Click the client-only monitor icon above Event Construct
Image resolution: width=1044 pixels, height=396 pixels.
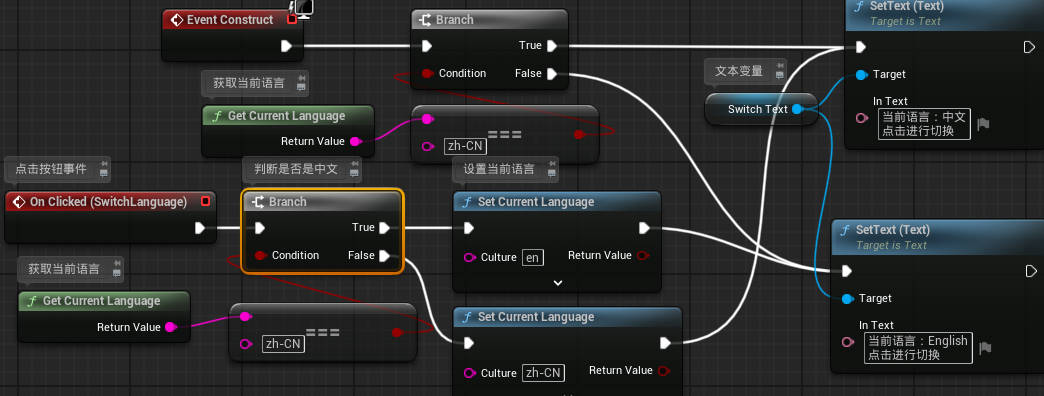(304, 8)
